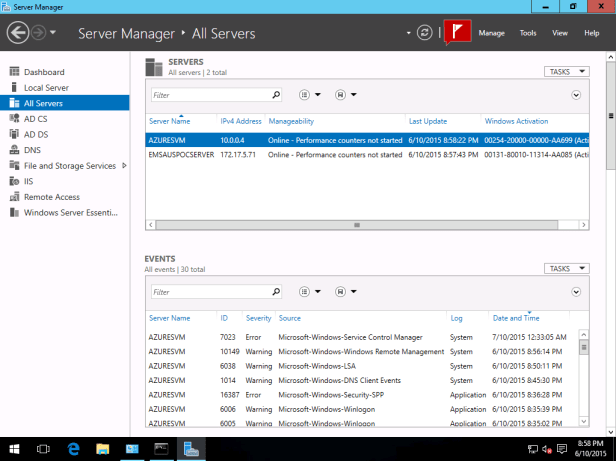Open the Tools menu
Image resolution: width=616 pixels, height=461 pixels.
pos(528,33)
